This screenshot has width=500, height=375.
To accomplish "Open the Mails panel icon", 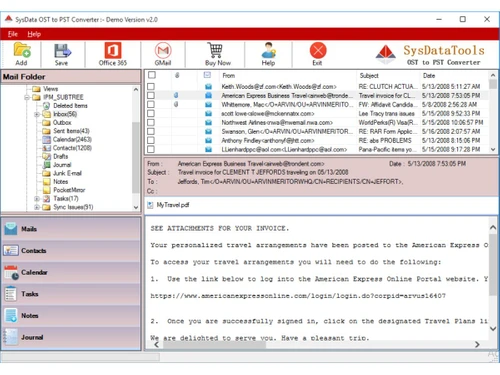I will (x=11, y=229).
